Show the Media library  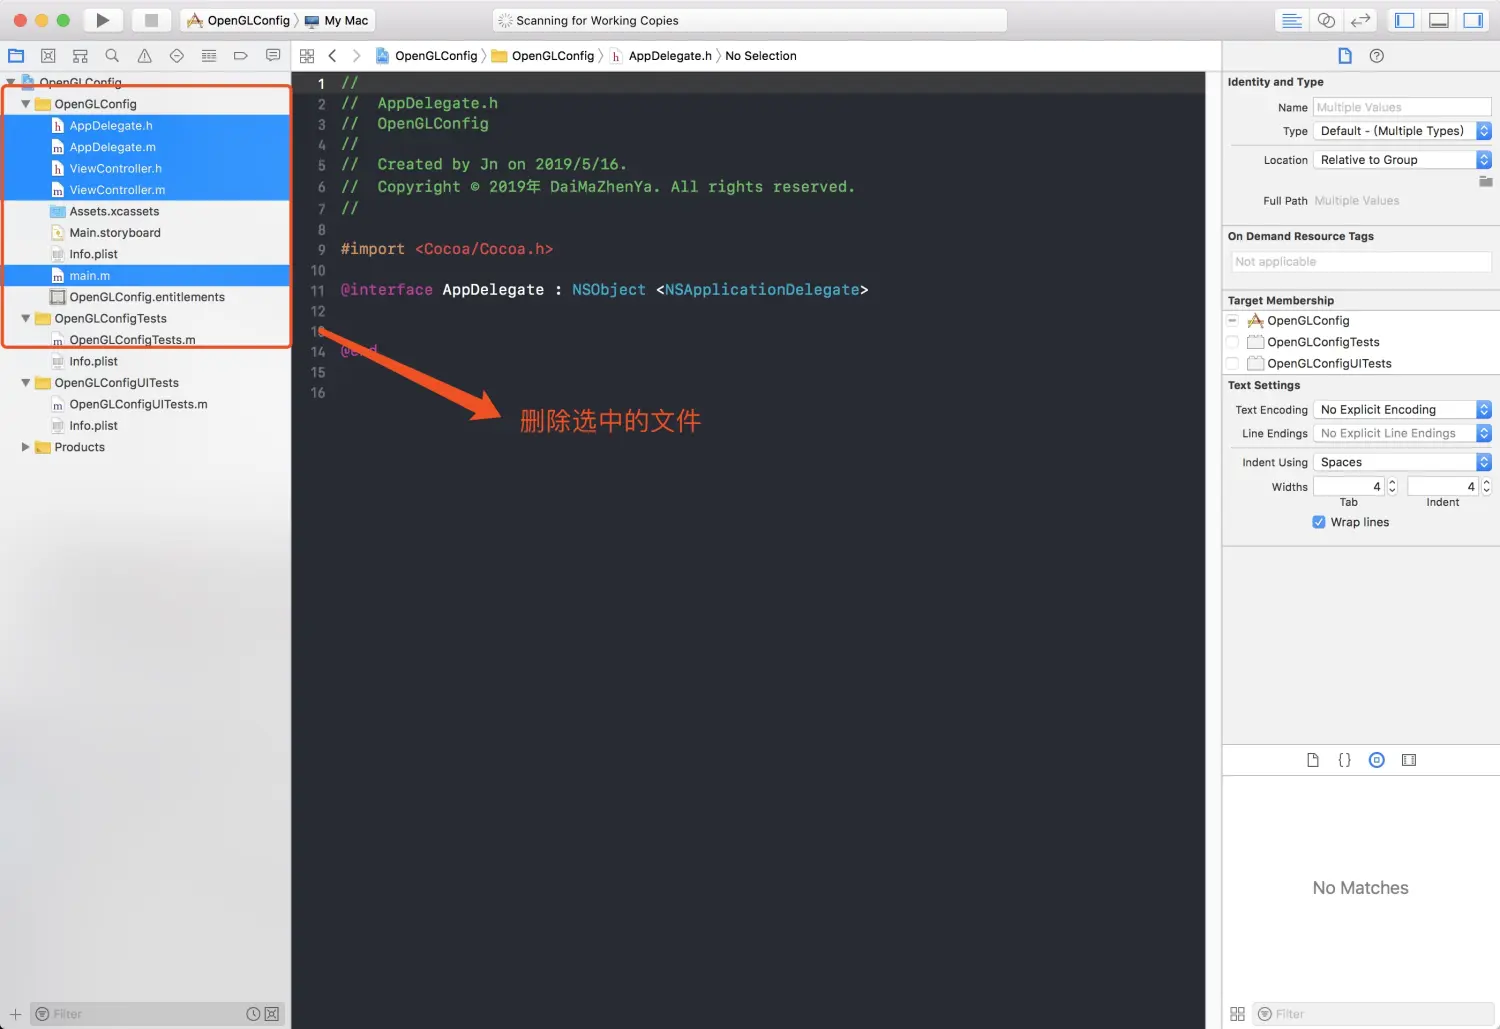(1409, 760)
